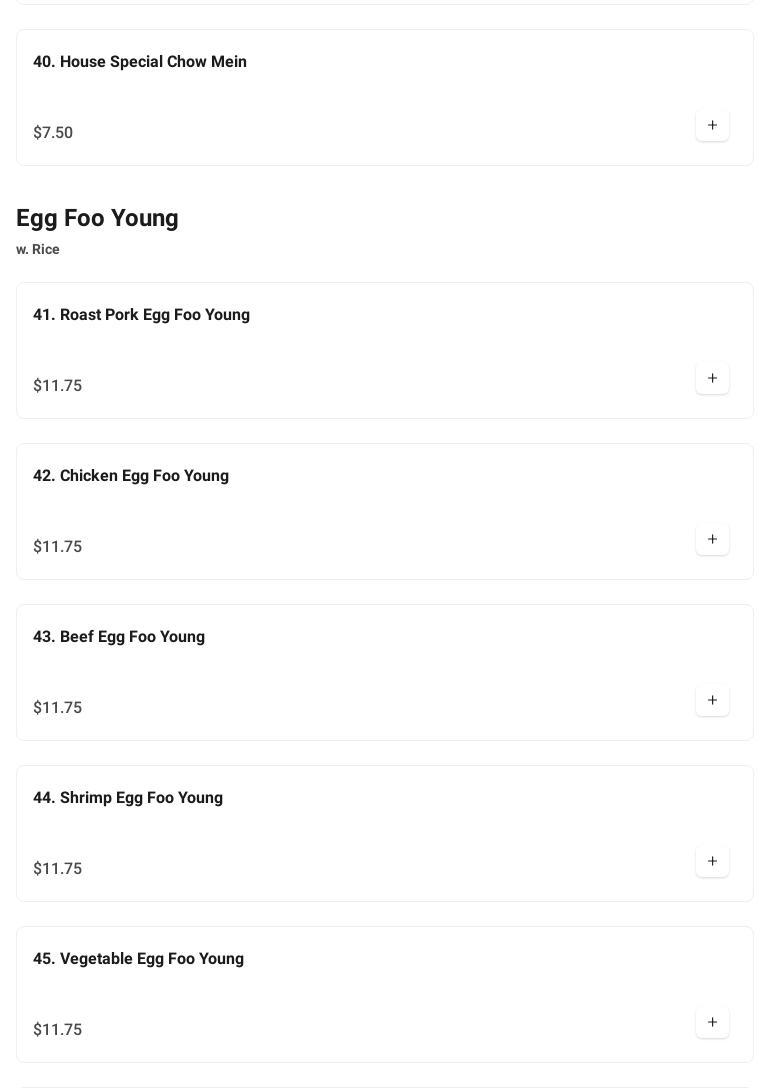Viewport: 770px width, 1088px height.
Task: Click Chicken Egg Foo Young $11.75 price
Action: (x=58, y=547)
